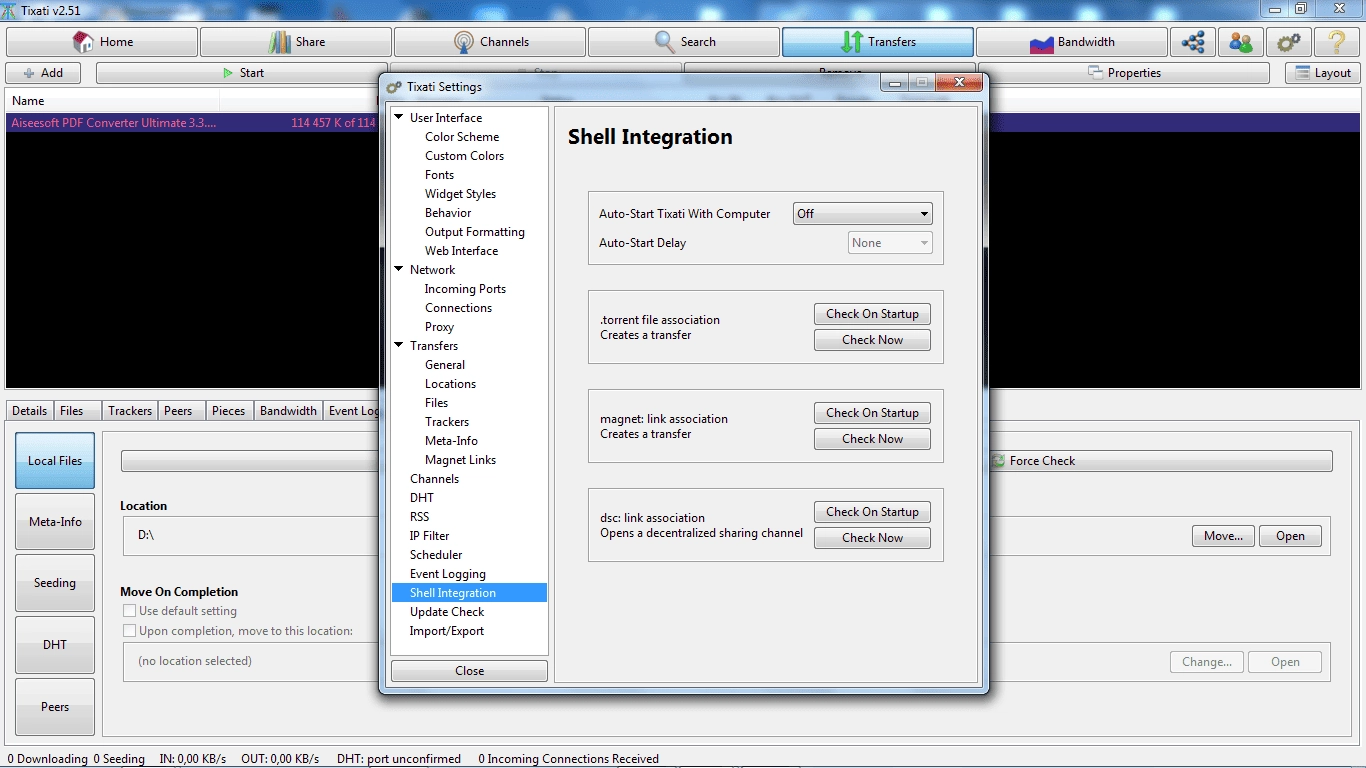Select Output Formatting in settings tree

point(474,232)
